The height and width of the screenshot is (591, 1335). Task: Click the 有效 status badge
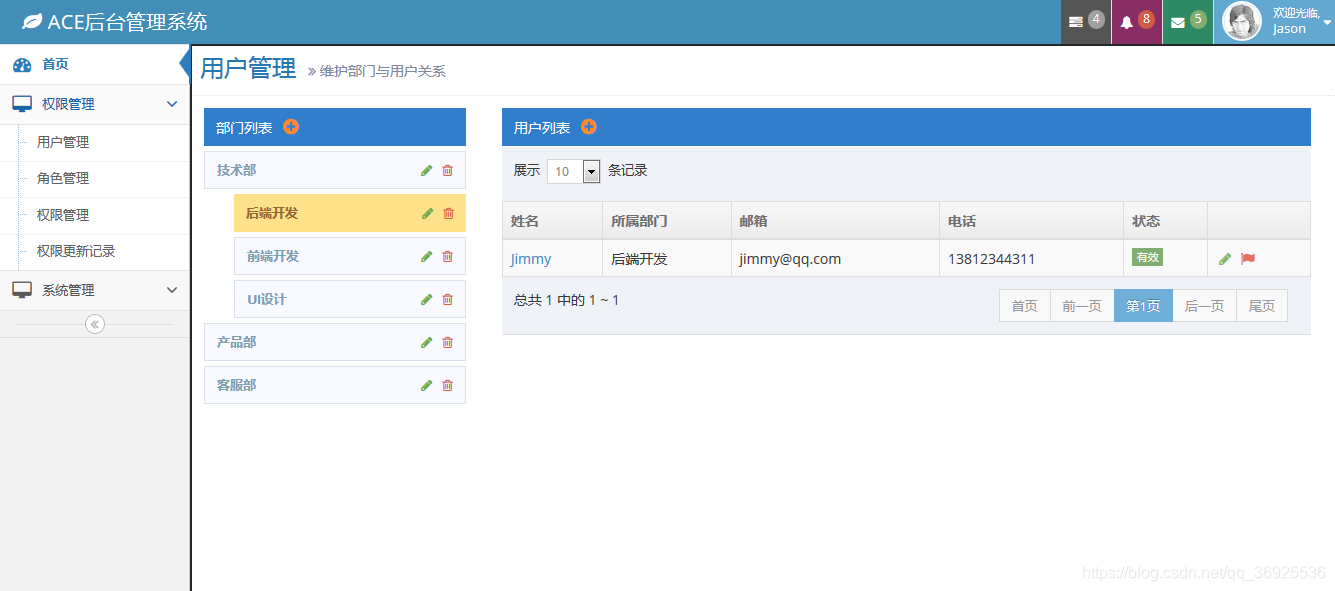click(x=1147, y=257)
